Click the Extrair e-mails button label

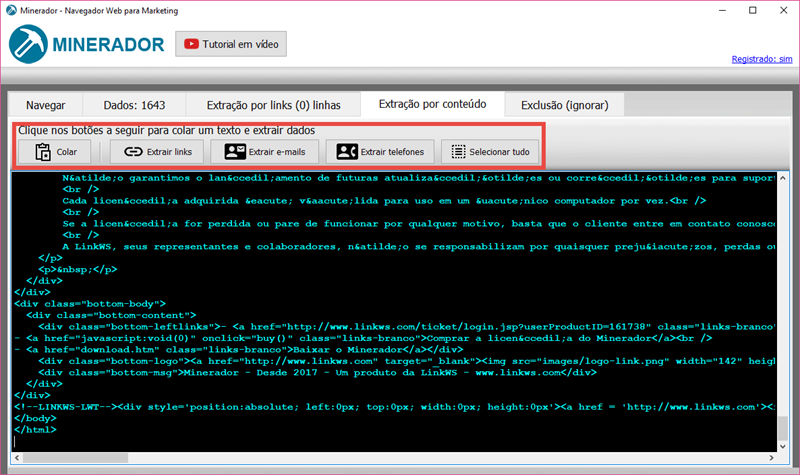point(277,152)
